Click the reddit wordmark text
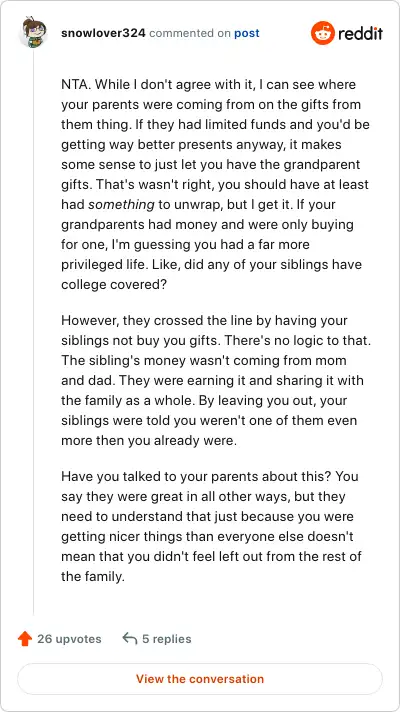400x712 pixels. tap(360, 34)
